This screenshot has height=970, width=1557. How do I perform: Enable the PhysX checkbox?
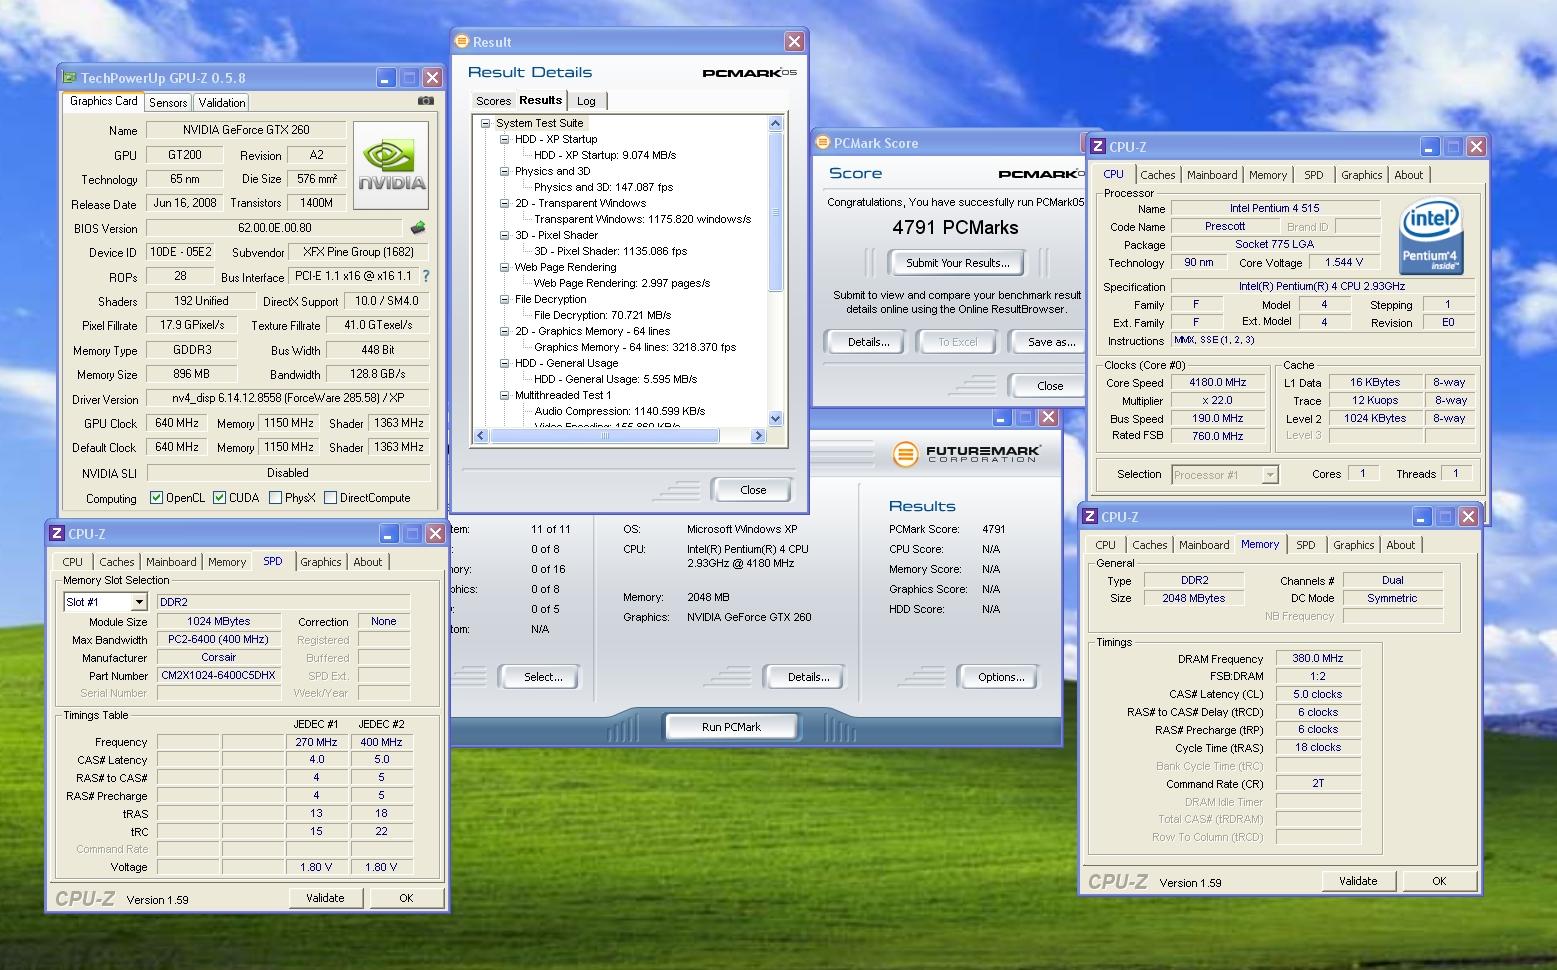(275, 498)
